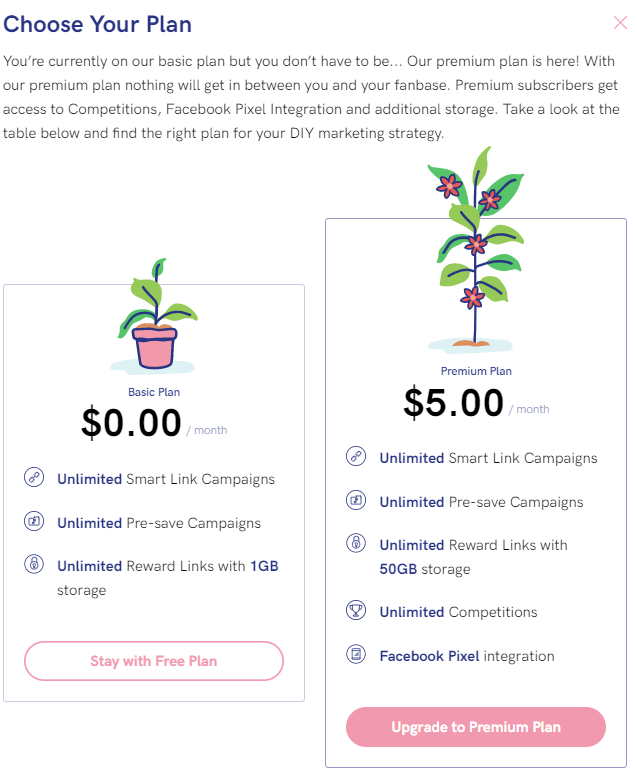Click the $0.00 per month price
637x776 pixels.
(x=154, y=424)
